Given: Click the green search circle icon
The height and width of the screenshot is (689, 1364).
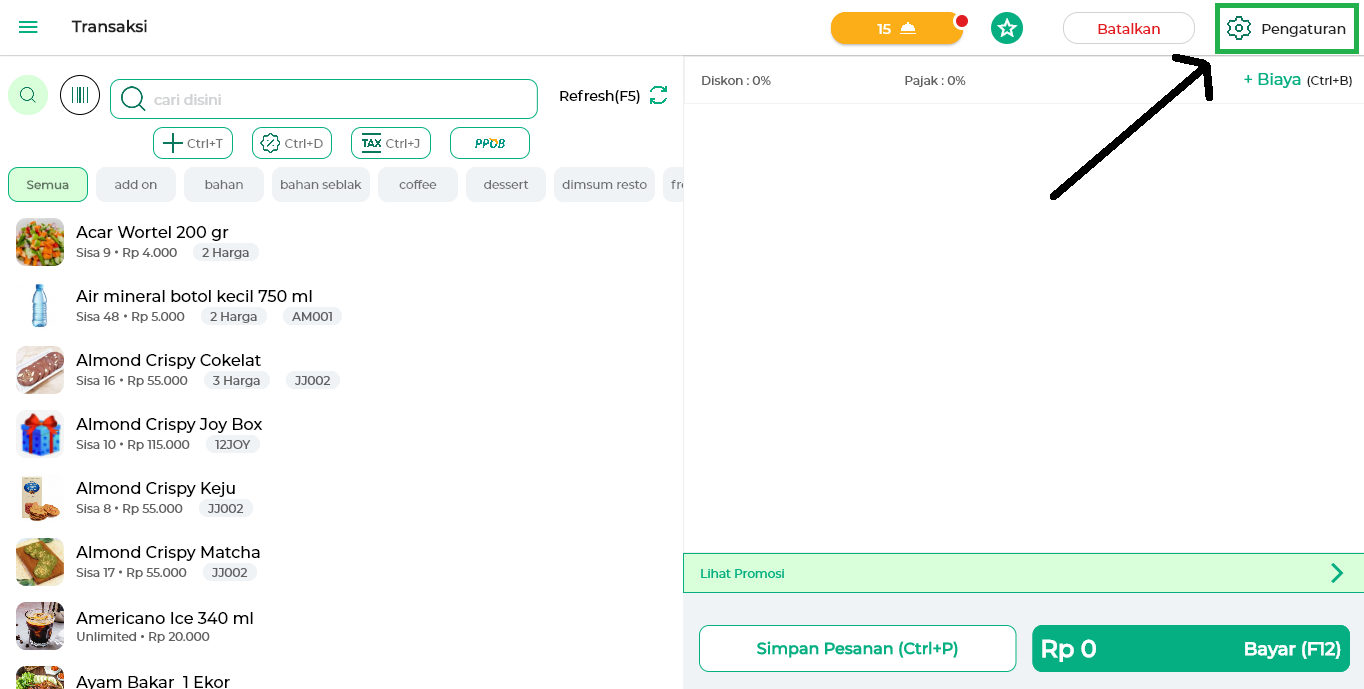Looking at the screenshot, I should 28,95.
